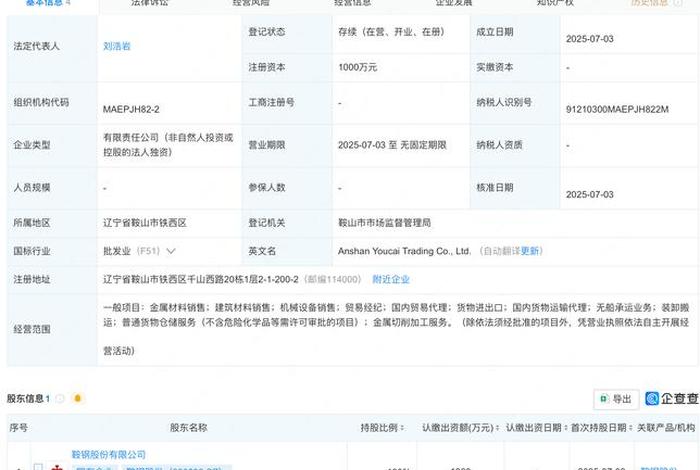The width and height of the screenshot is (700, 470).
Task: Click the 序号 column header
Action: tap(18, 428)
